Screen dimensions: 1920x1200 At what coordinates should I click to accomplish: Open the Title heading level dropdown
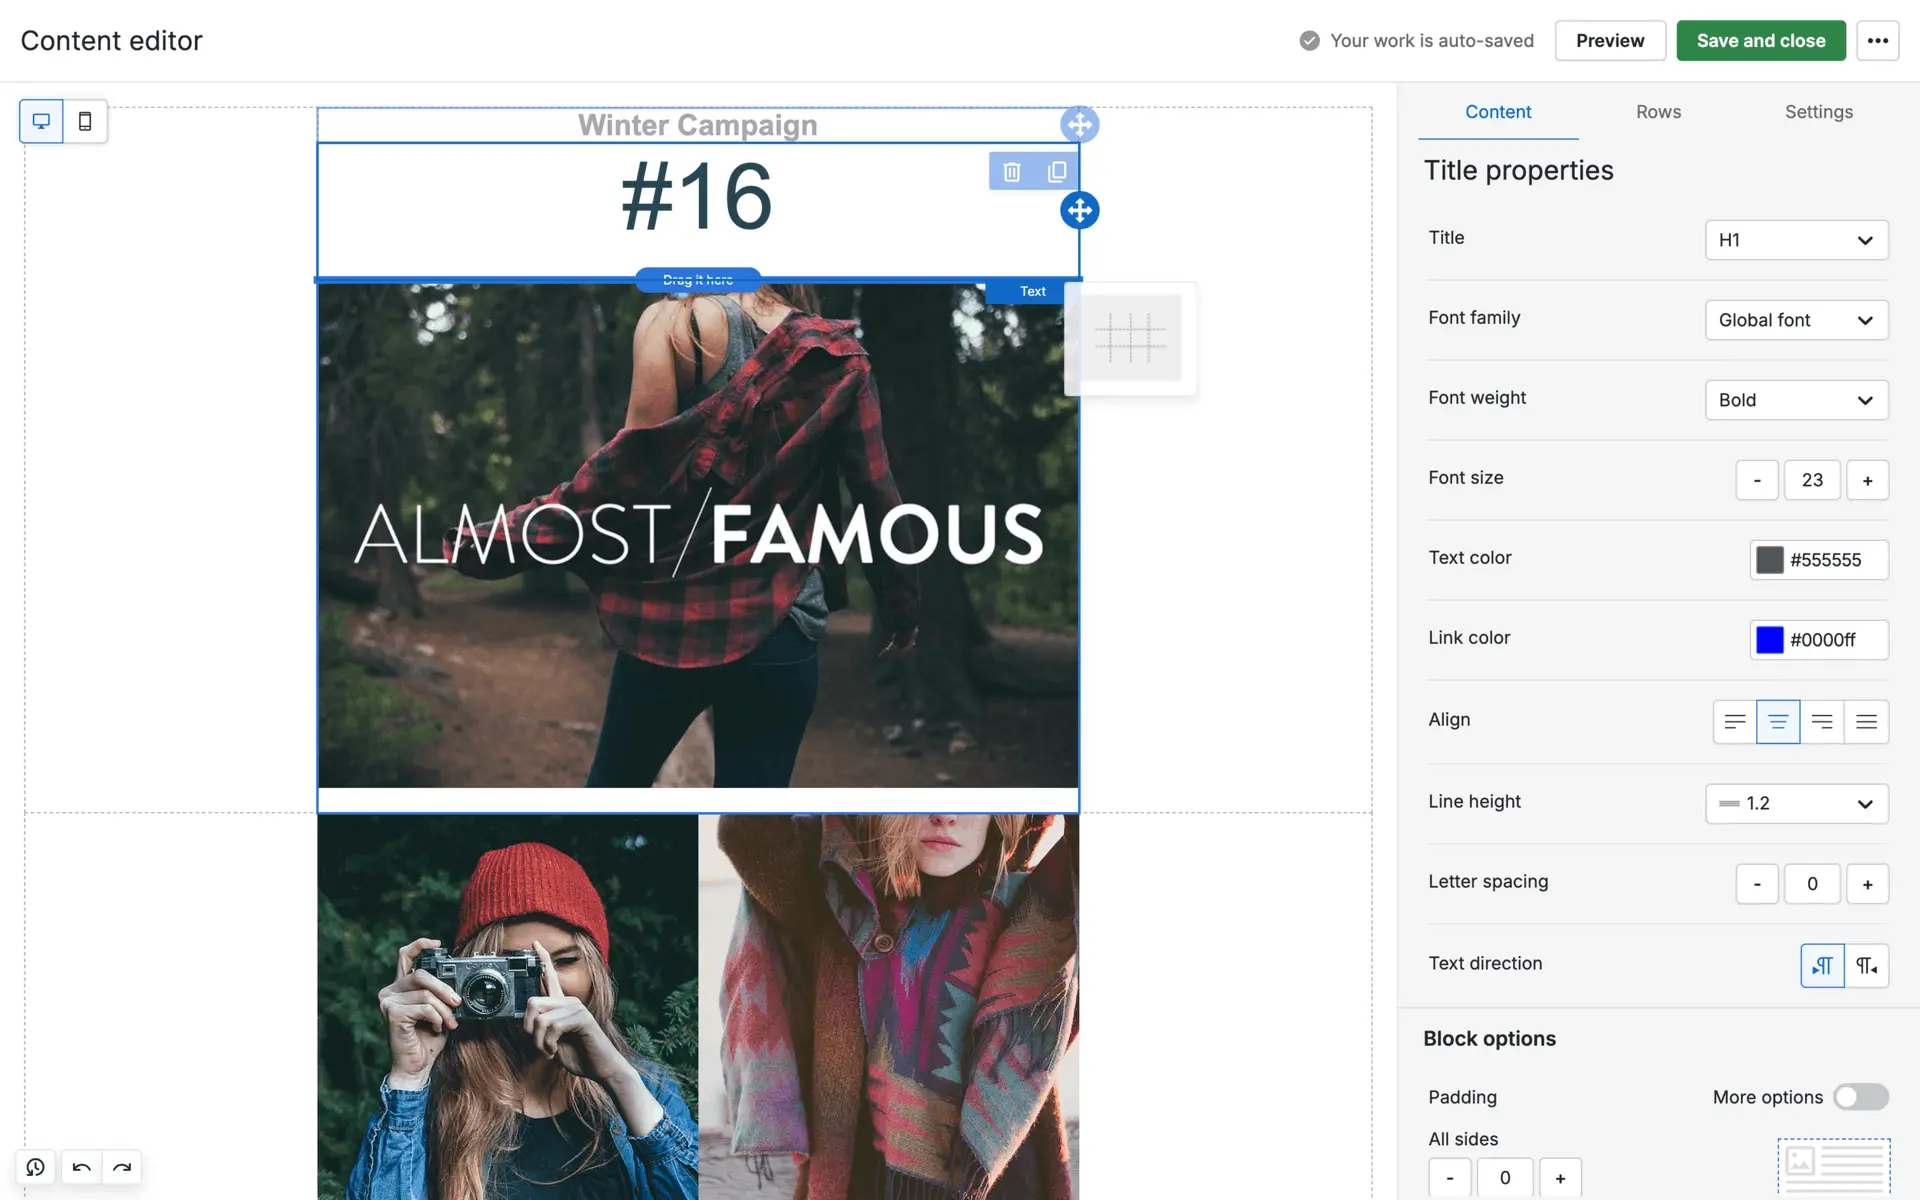[x=1796, y=240]
